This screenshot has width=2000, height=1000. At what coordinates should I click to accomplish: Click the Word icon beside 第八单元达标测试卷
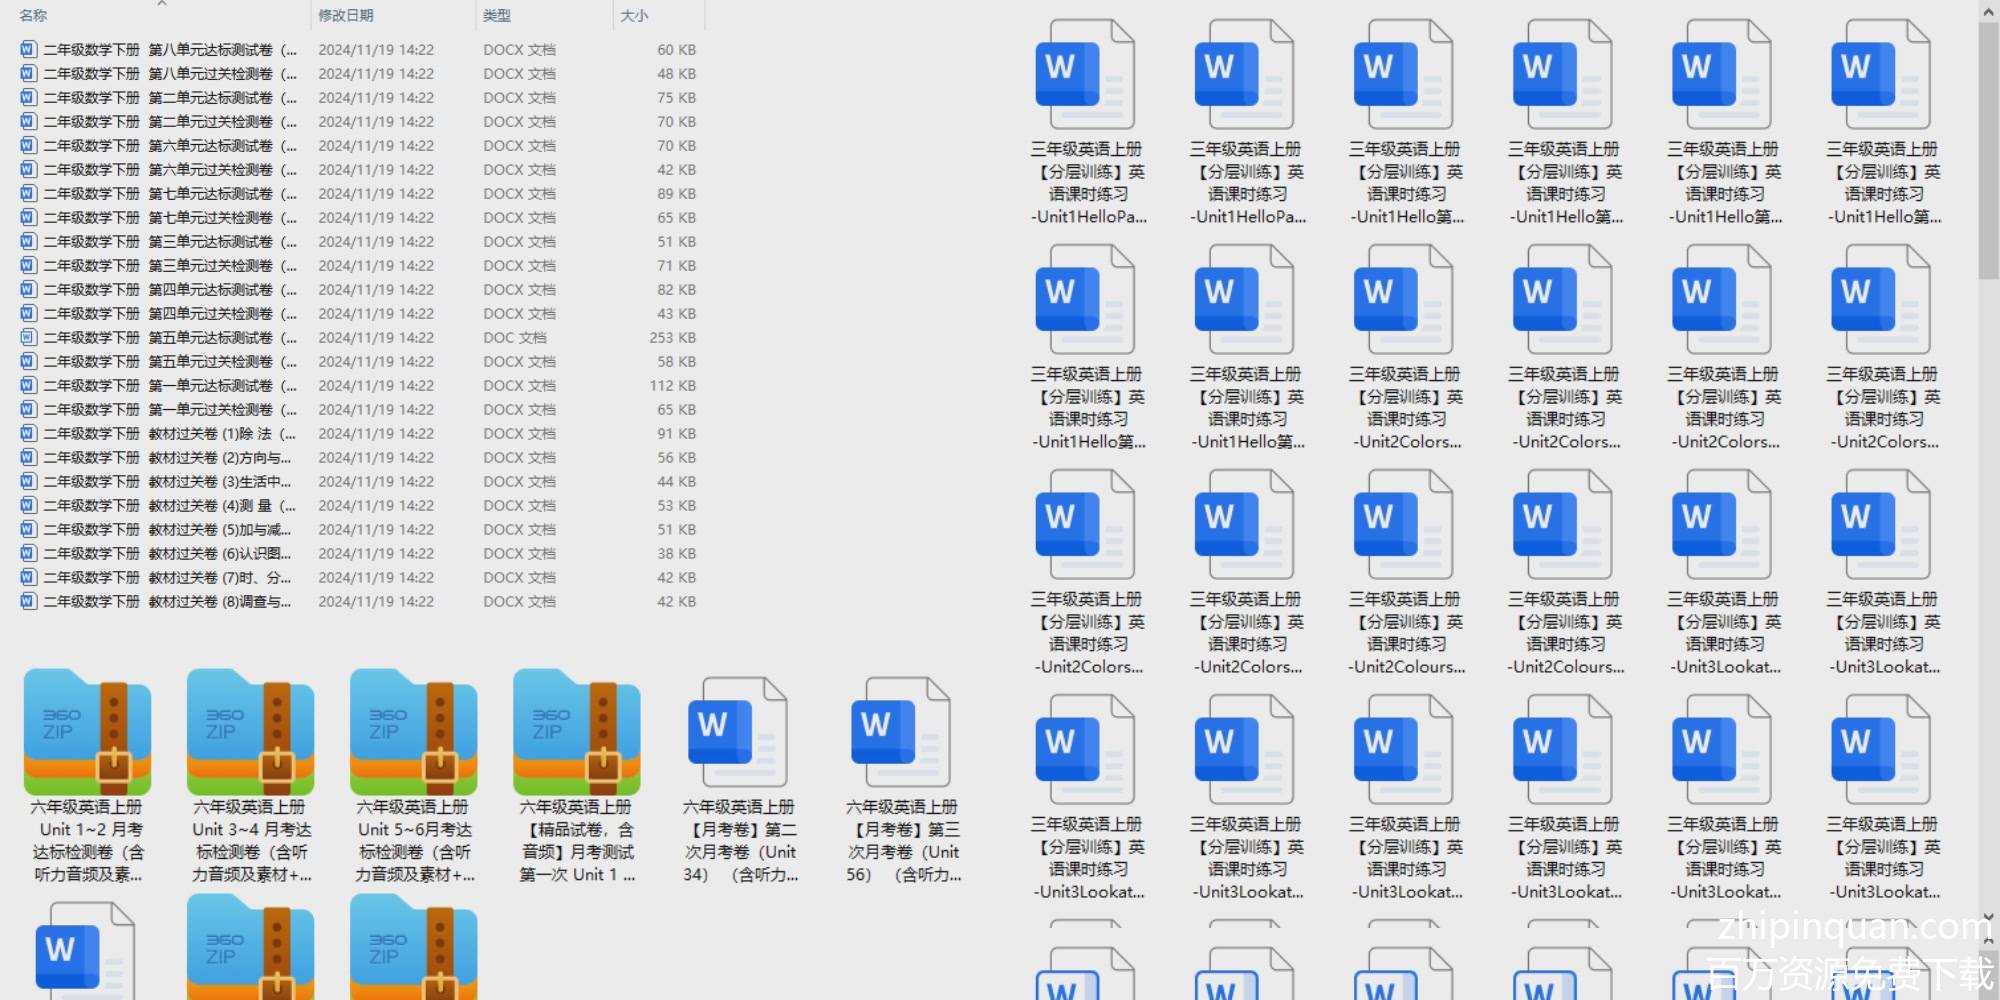(x=28, y=49)
